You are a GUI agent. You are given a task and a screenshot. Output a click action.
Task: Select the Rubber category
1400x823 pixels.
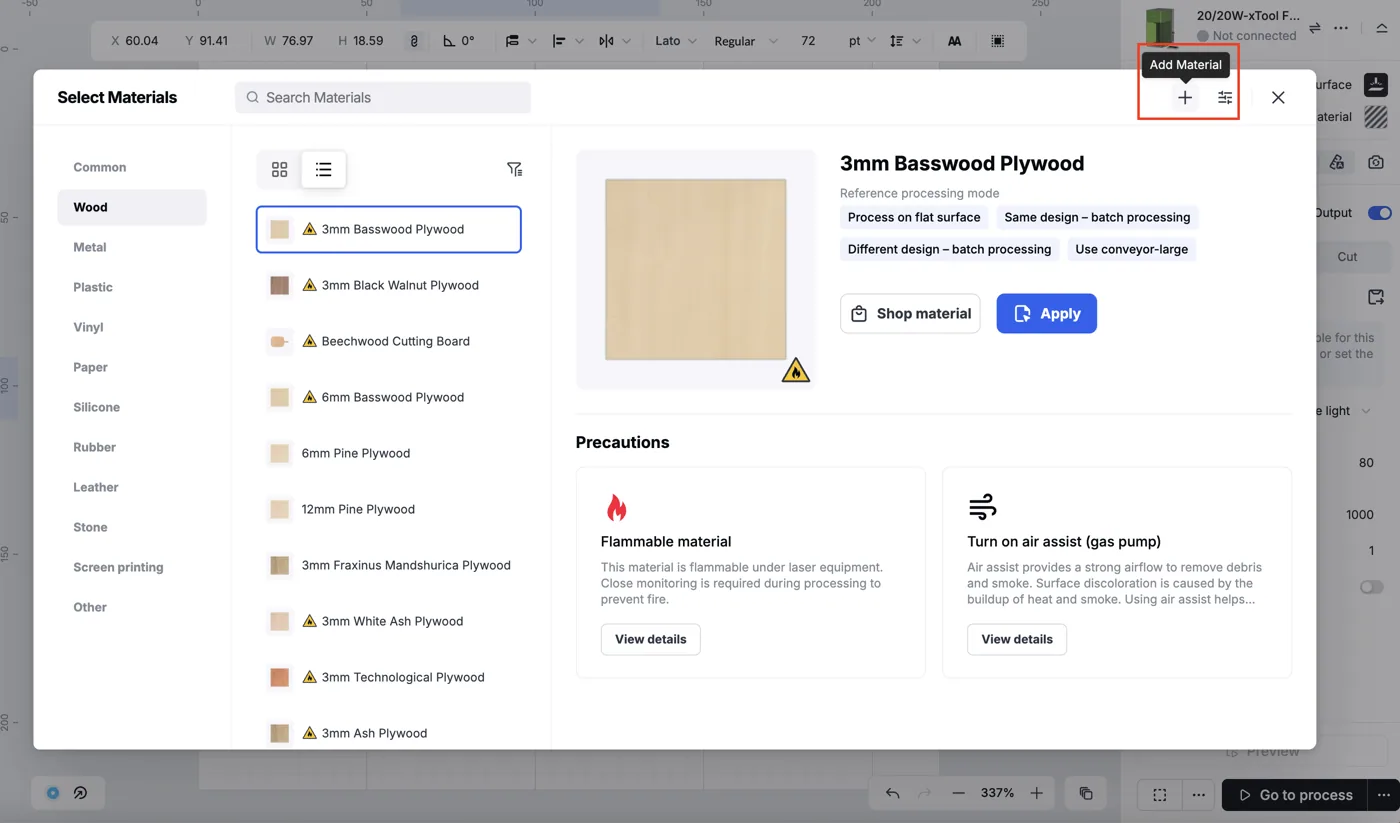[132, 447]
